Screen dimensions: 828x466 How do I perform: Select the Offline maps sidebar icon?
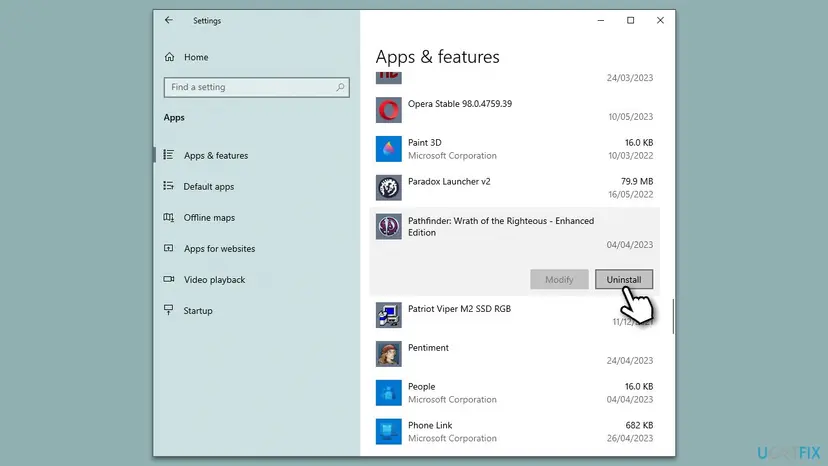[x=168, y=217]
